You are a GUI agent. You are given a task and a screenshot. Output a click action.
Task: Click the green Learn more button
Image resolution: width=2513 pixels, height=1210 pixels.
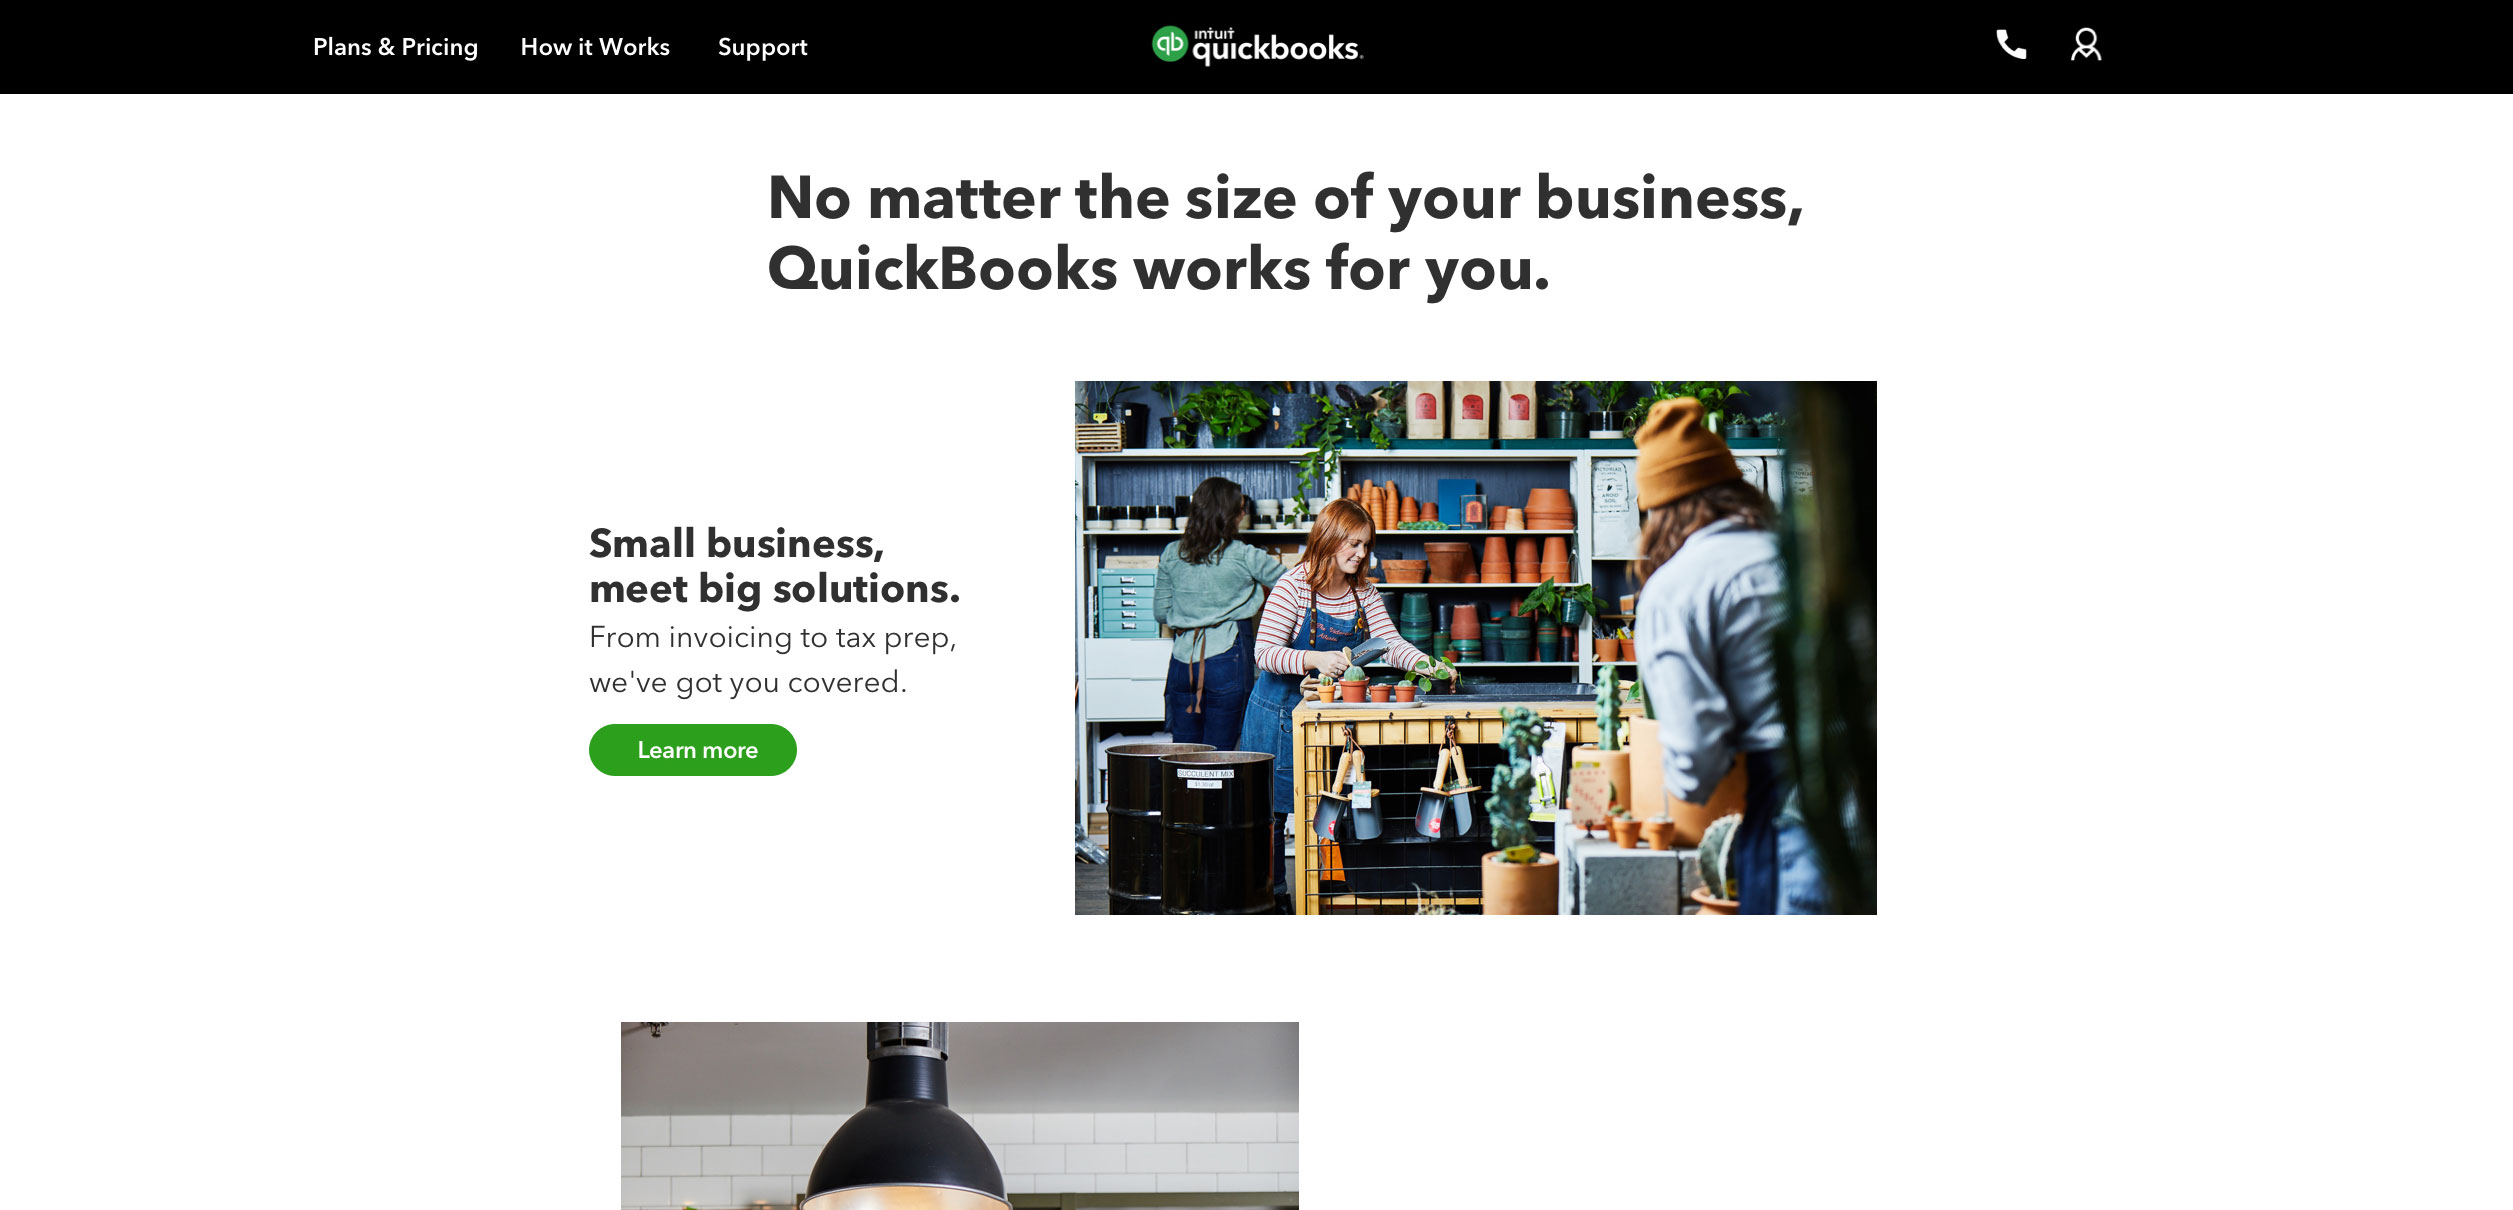point(693,750)
